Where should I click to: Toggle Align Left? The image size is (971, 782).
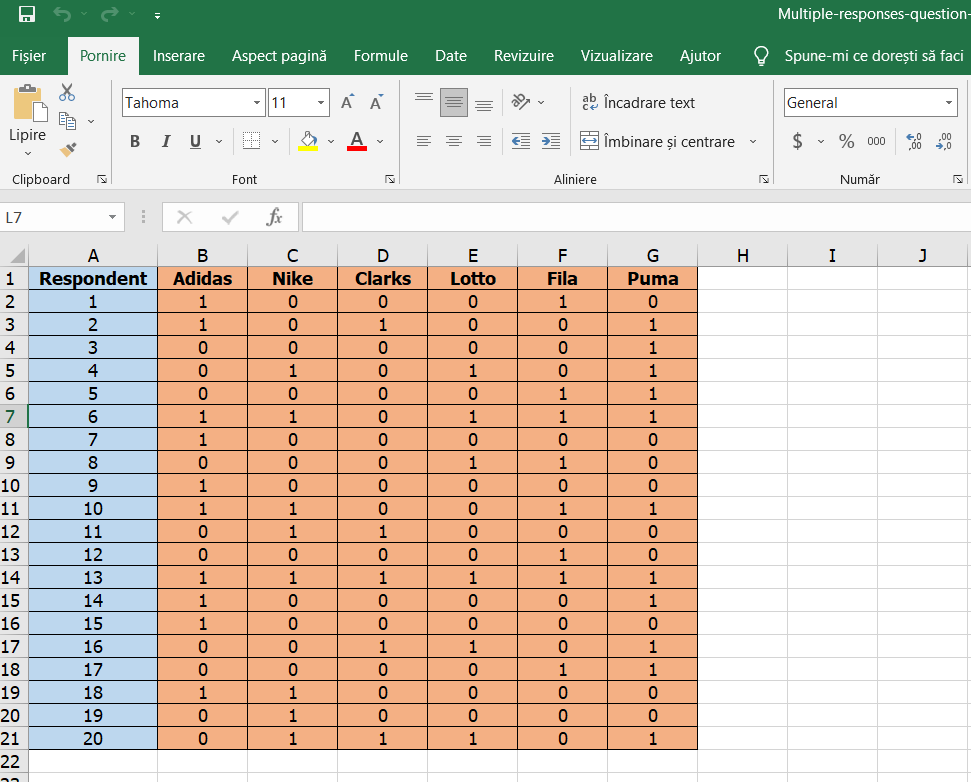coord(424,142)
